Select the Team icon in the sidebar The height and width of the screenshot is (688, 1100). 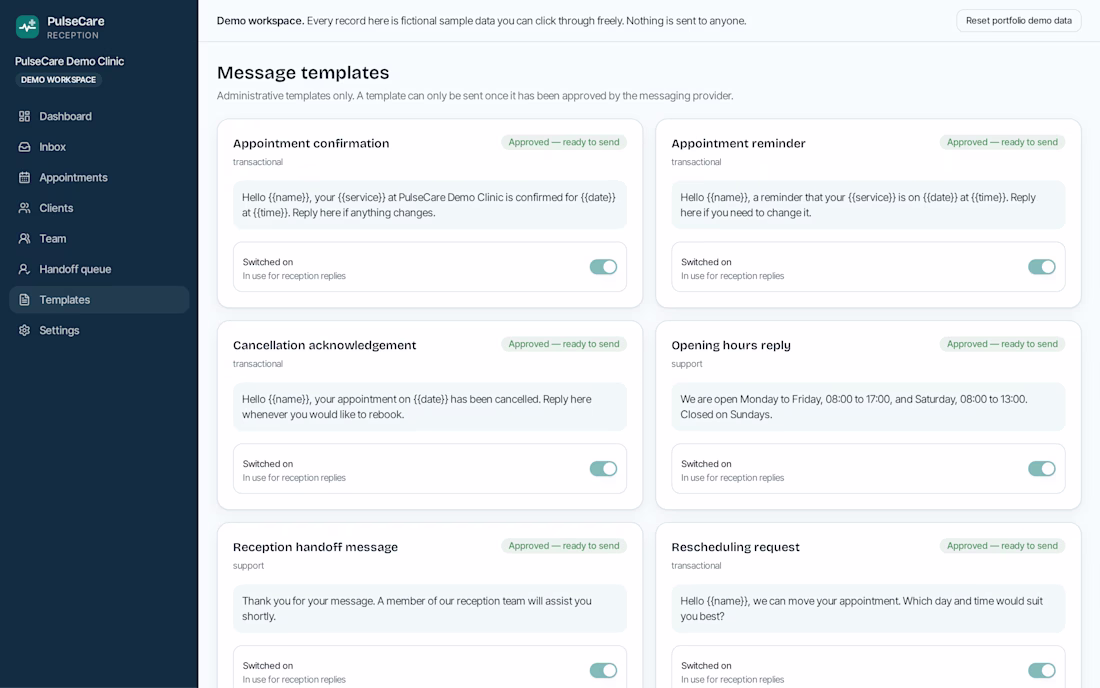point(25,238)
